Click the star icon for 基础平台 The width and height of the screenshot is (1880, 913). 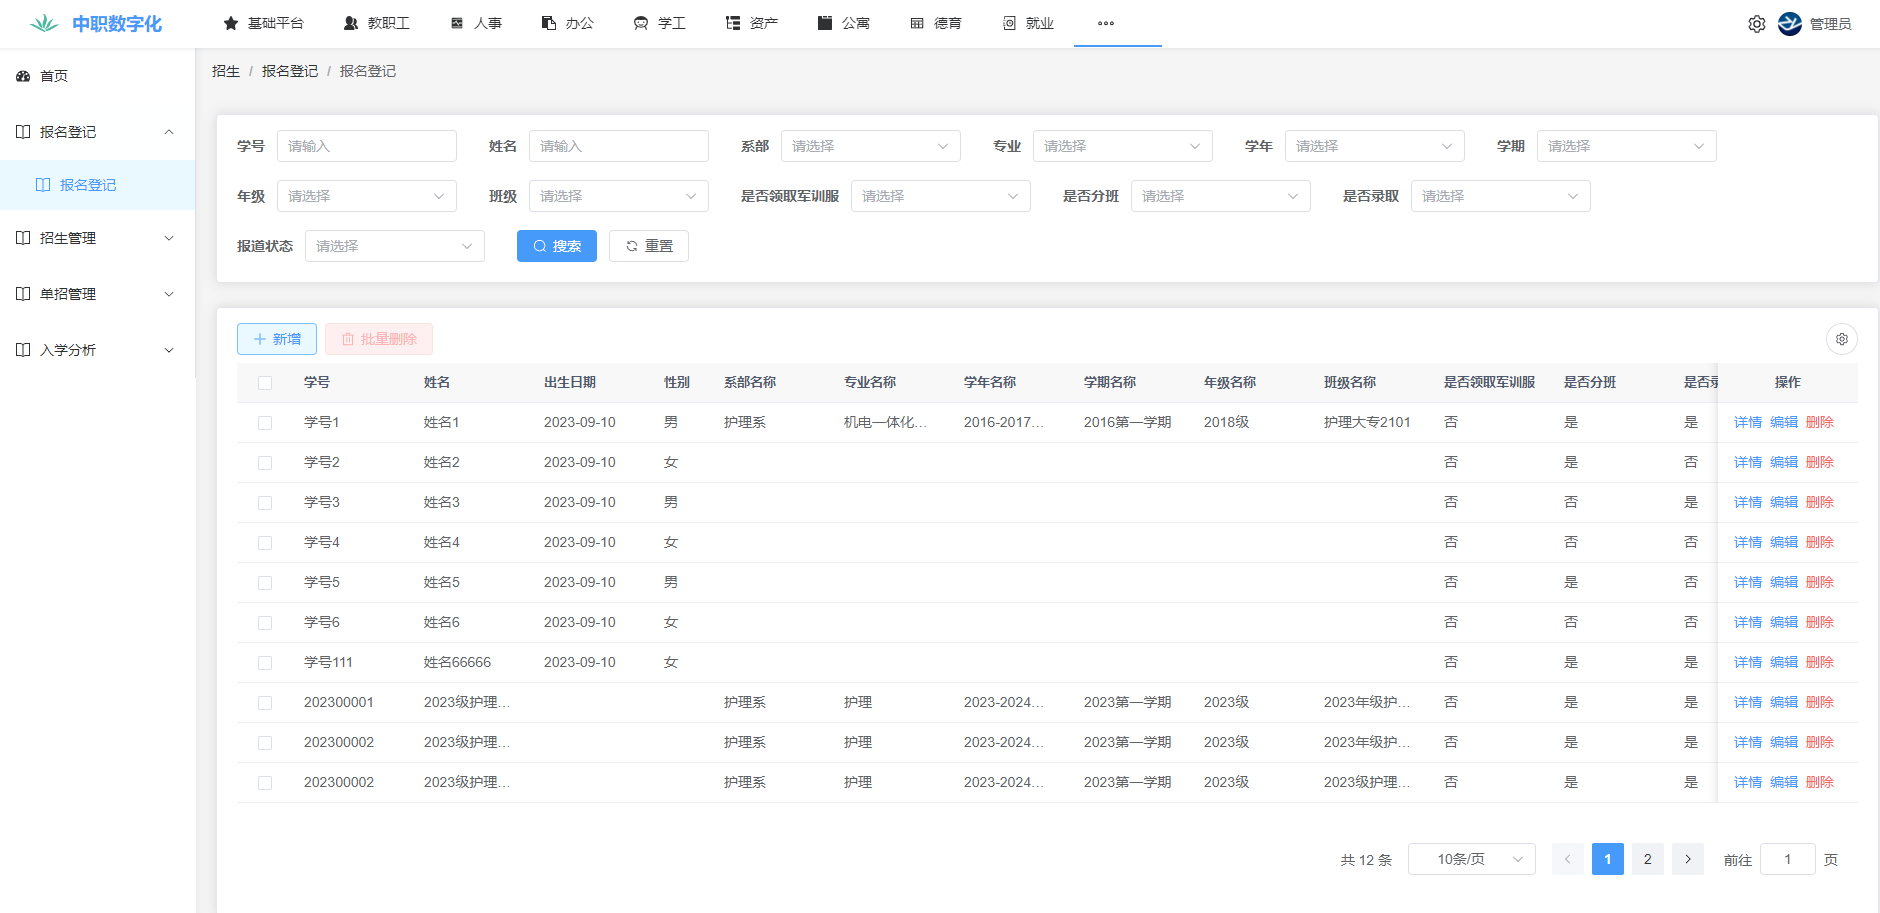(x=231, y=23)
